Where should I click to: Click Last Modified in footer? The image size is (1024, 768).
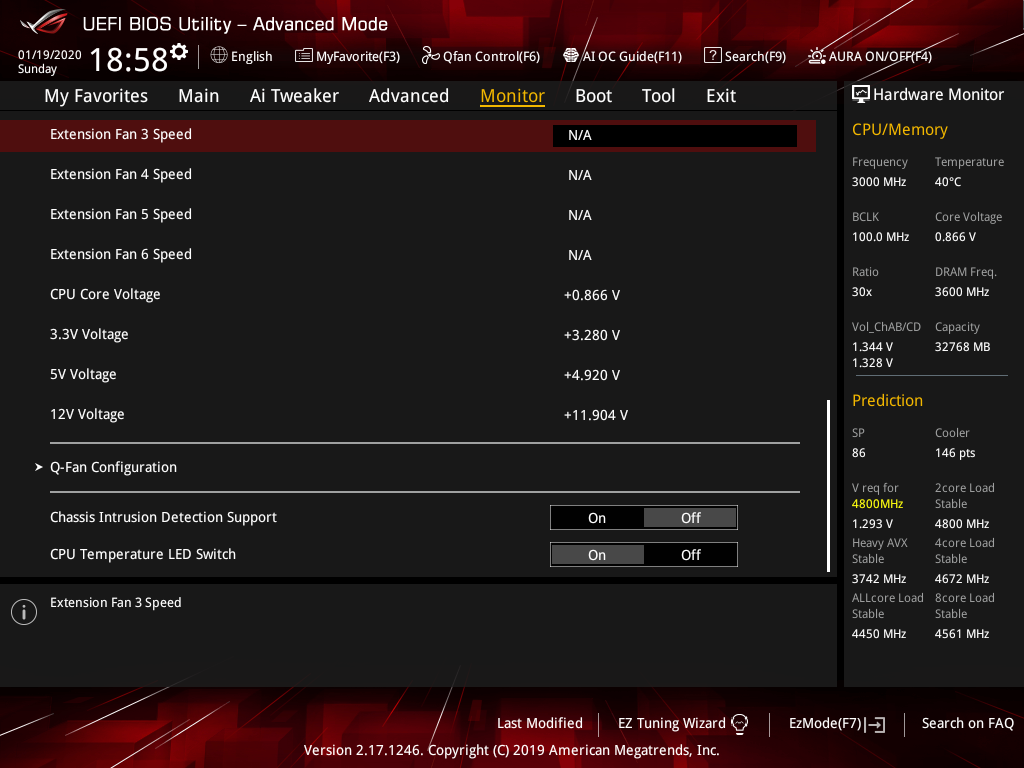[x=539, y=724]
